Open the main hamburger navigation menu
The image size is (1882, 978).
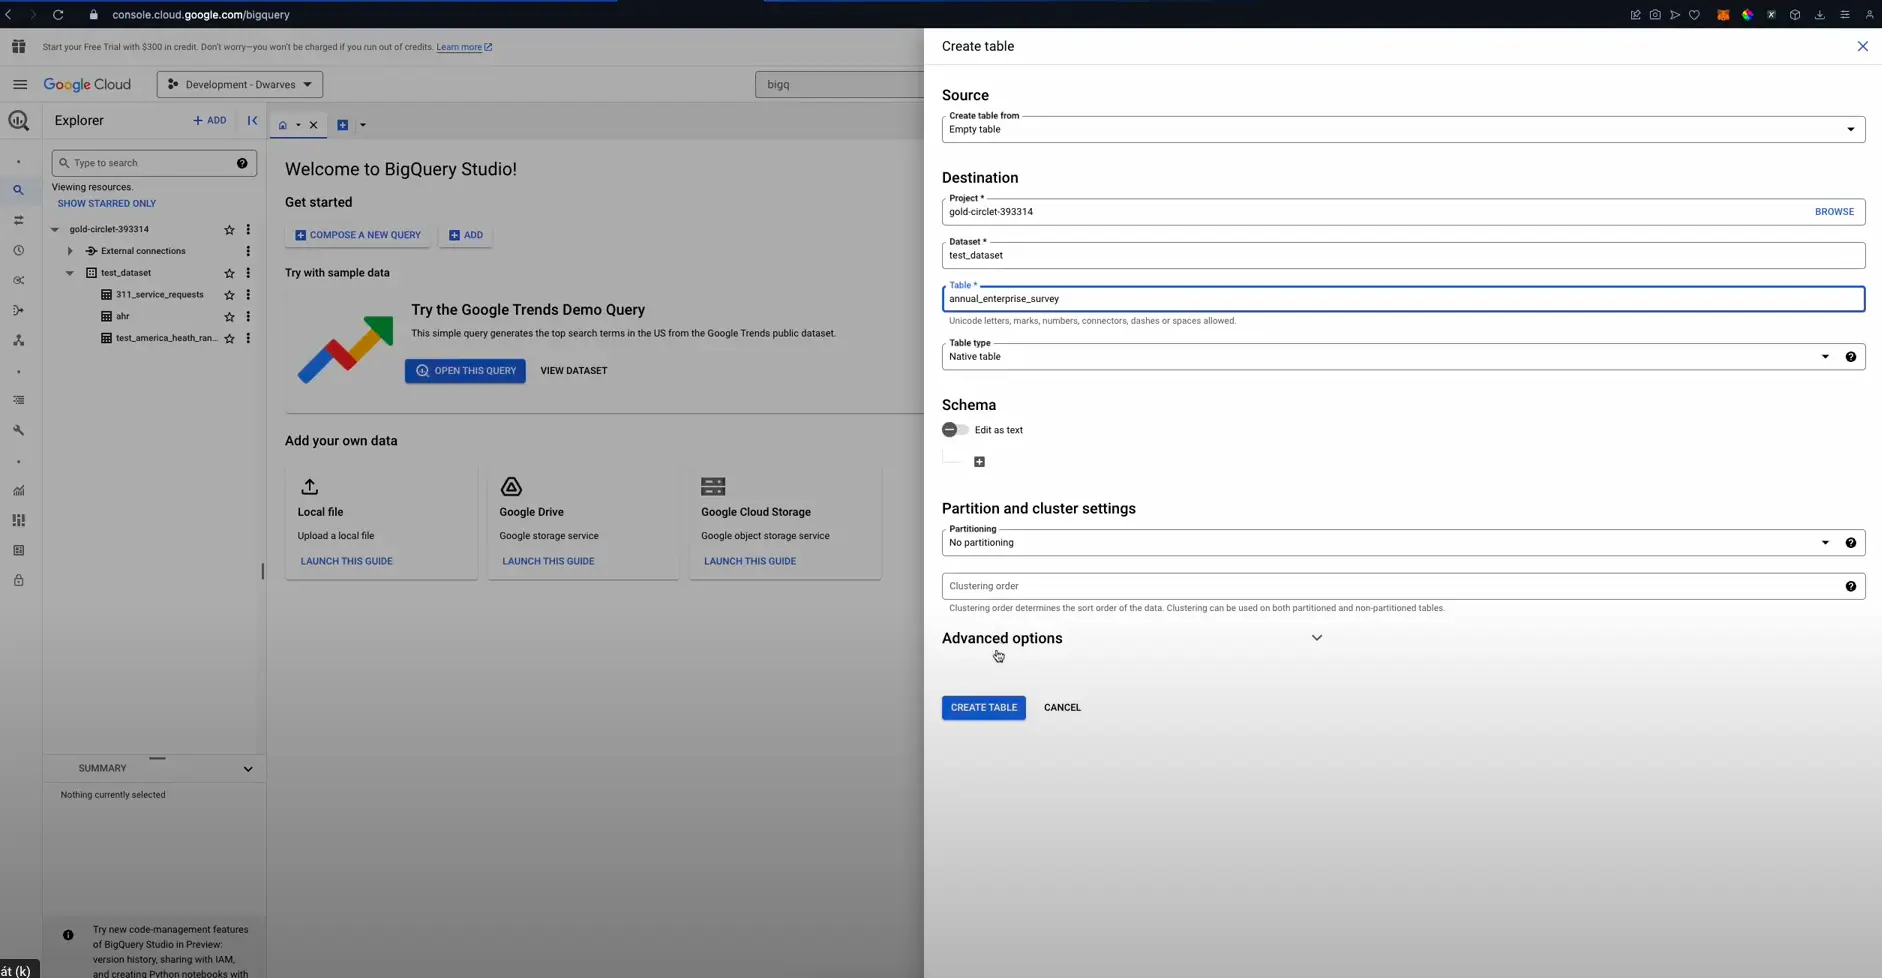tap(20, 84)
